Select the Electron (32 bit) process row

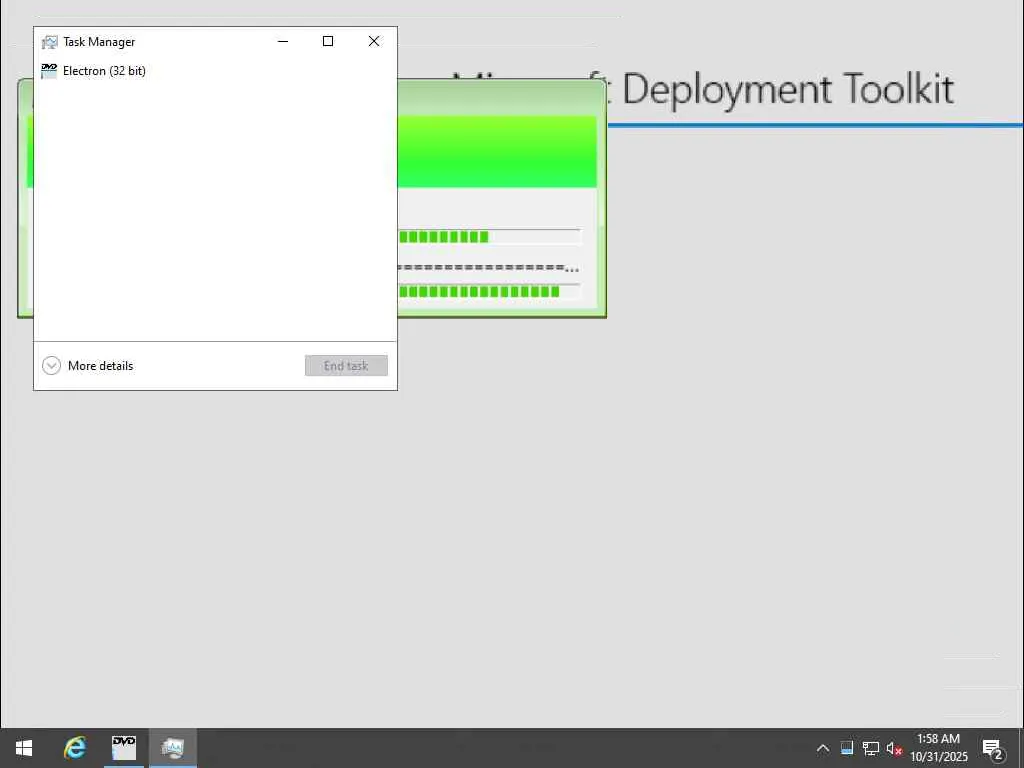coord(215,71)
